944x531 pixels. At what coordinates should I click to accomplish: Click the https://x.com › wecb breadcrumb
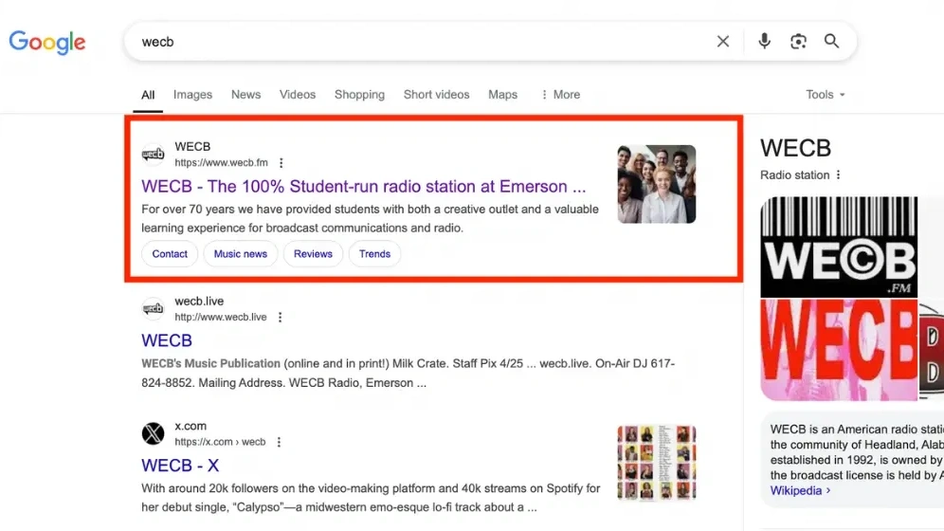(220, 442)
